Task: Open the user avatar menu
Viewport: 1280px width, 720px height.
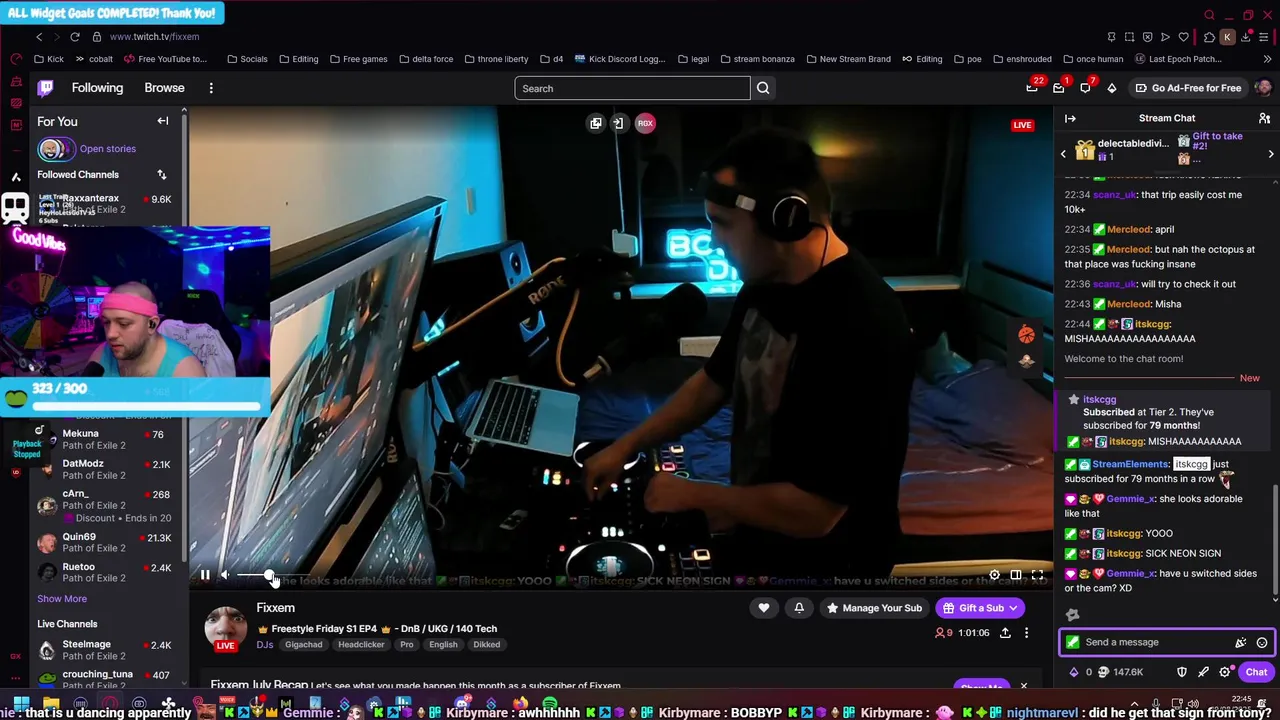Action: [x=1263, y=88]
